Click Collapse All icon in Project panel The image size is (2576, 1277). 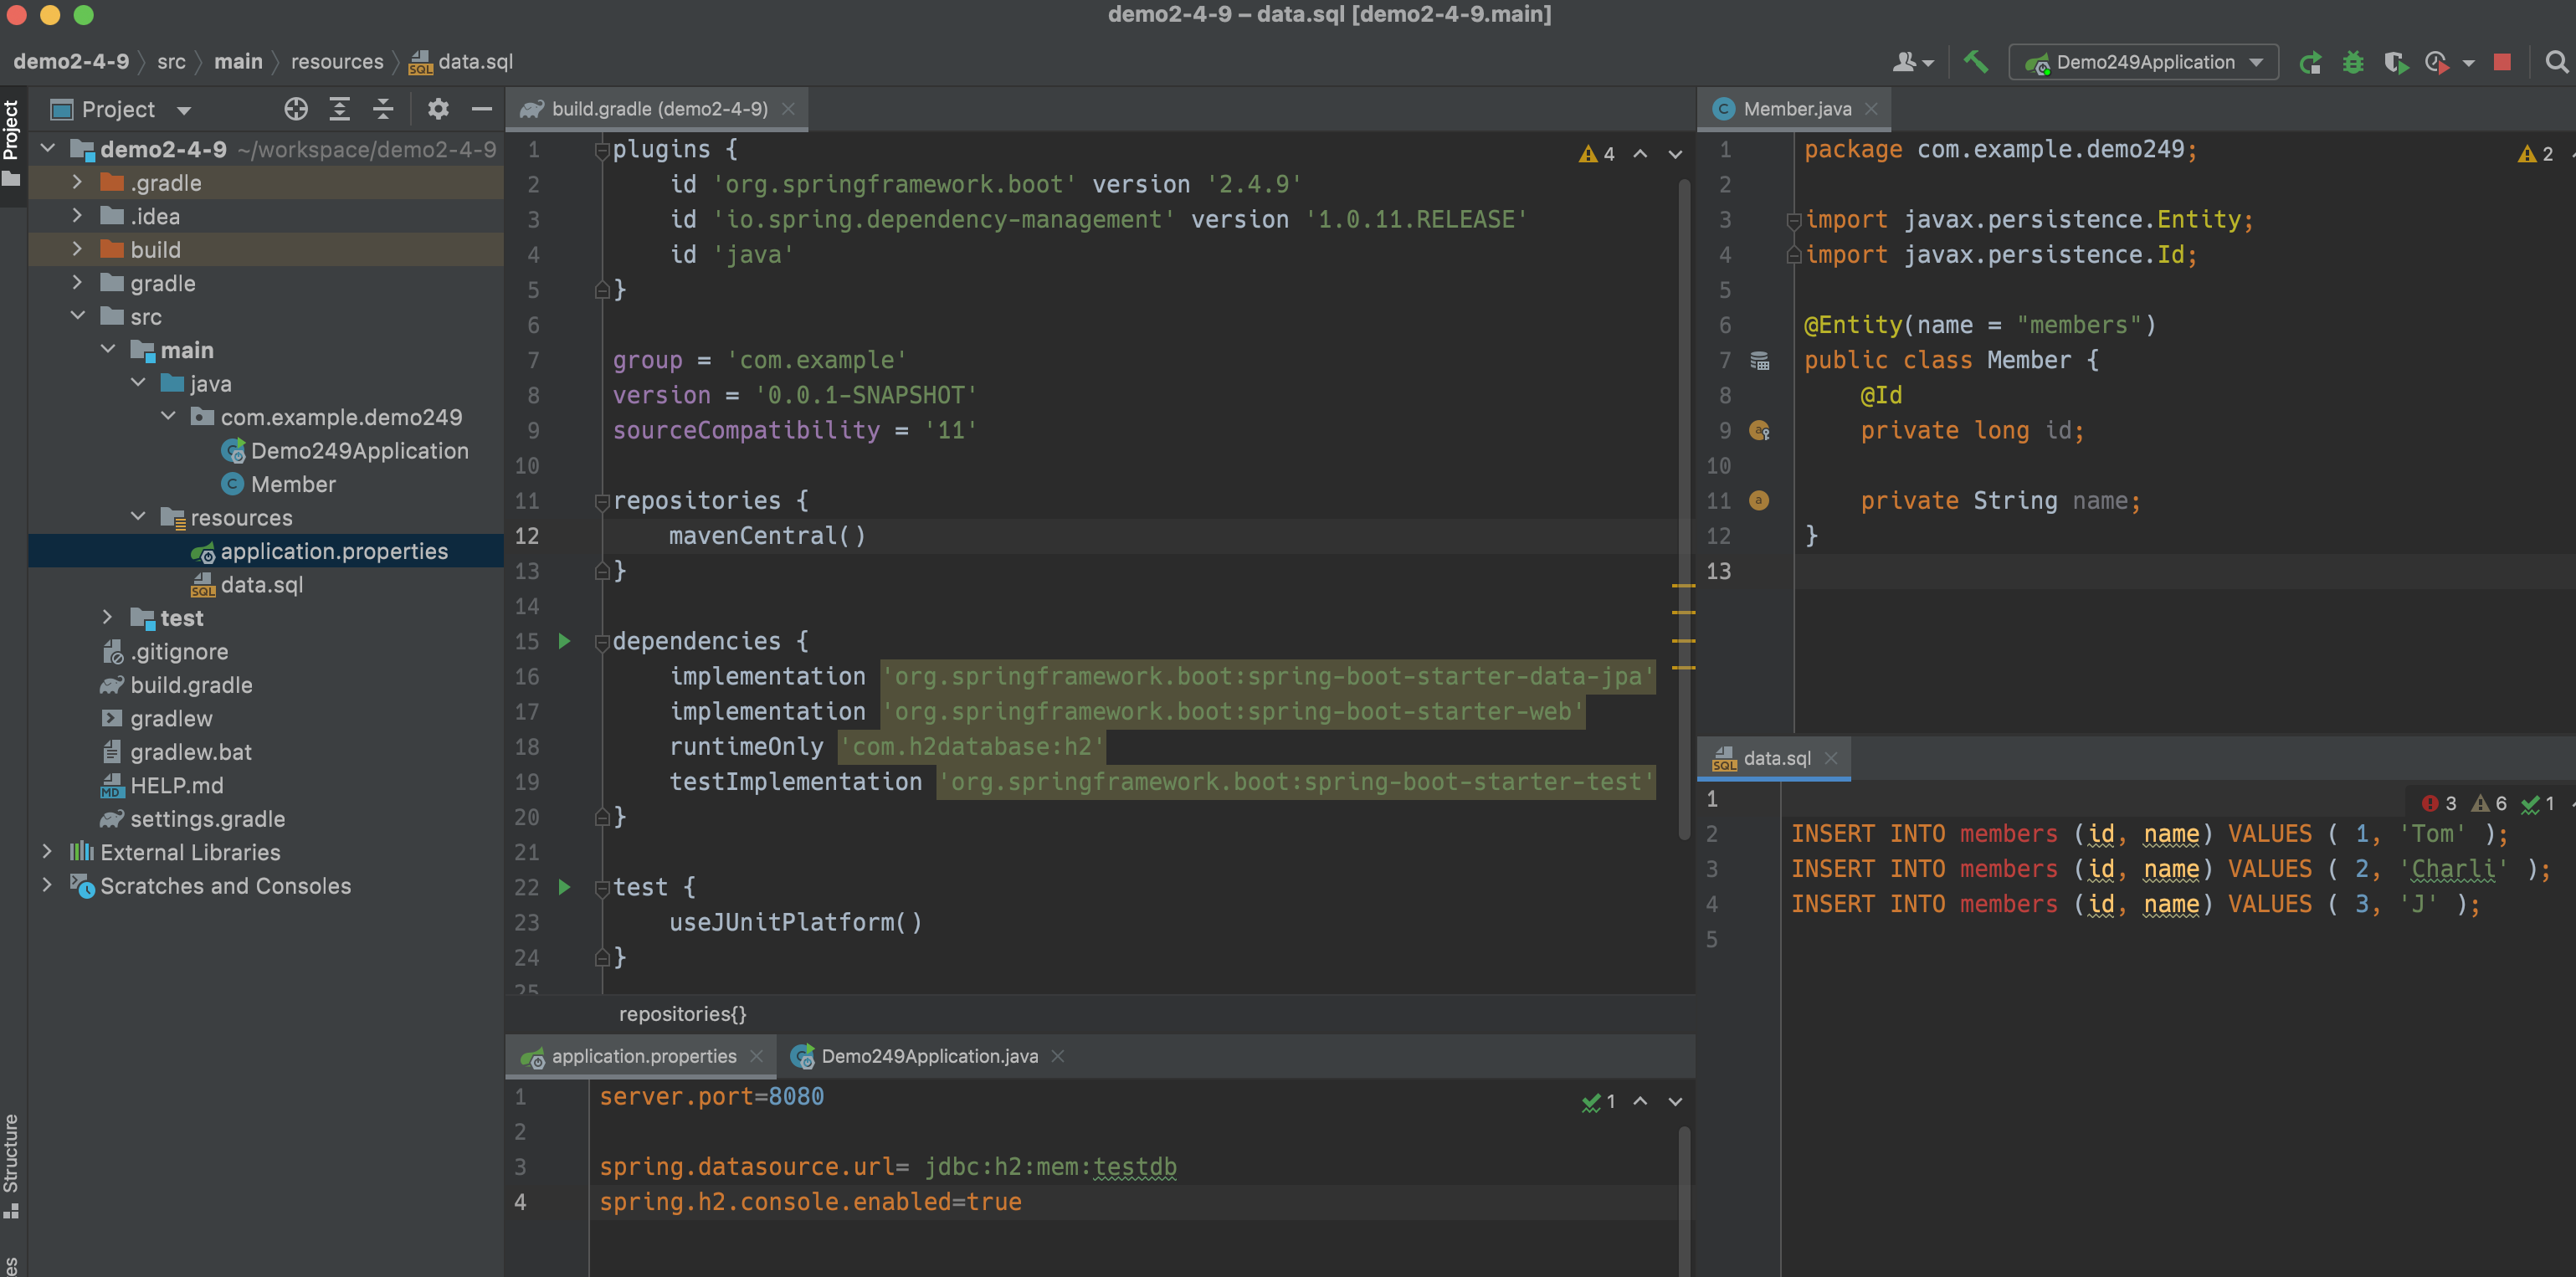click(383, 109)
